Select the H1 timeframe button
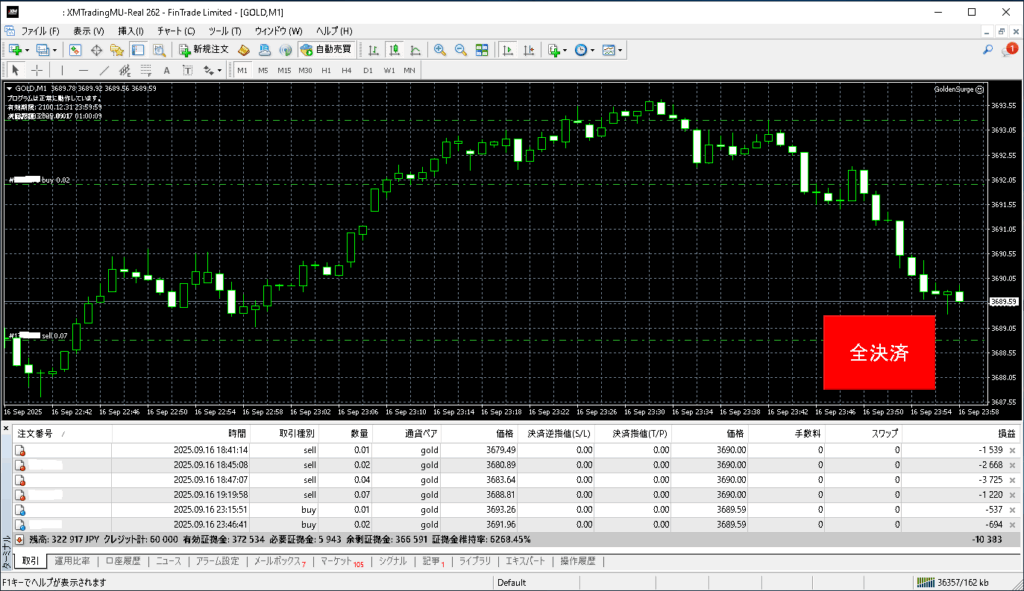Viewport: 1024px width, 591px height. pyautogui.click(x=326, y=70)
